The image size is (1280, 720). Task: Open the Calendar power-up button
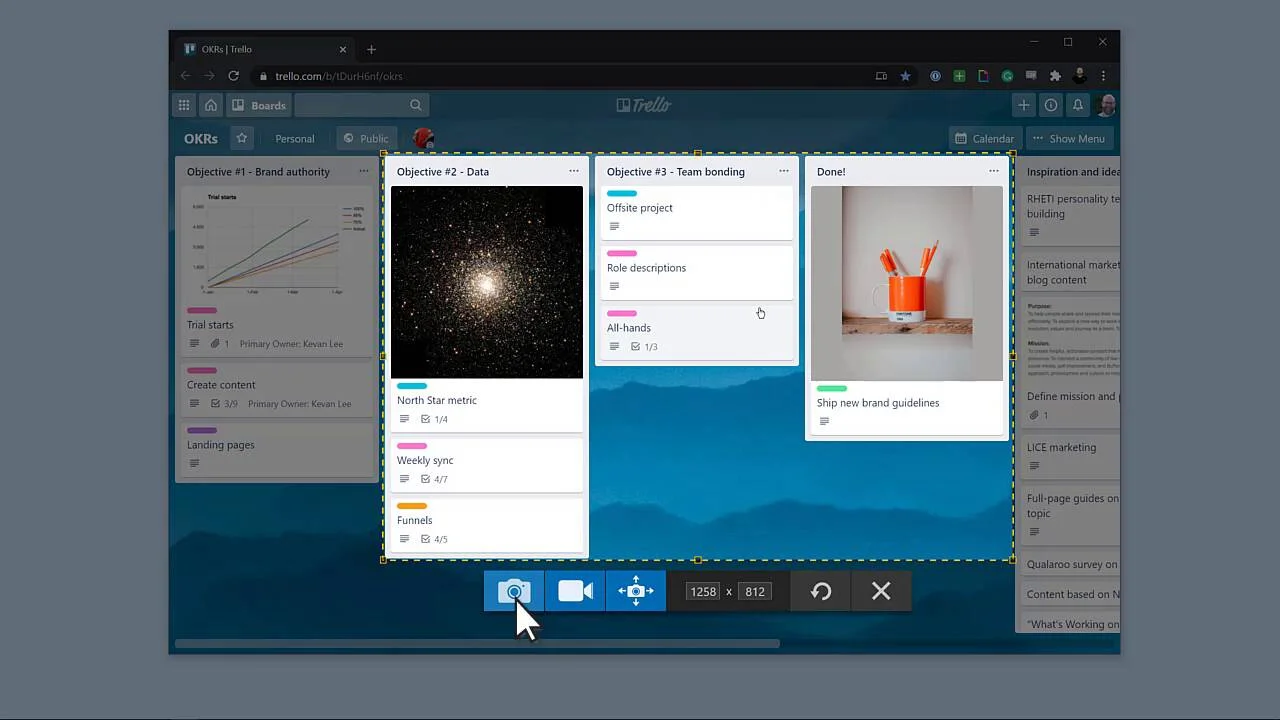click(x=984, y=139)
